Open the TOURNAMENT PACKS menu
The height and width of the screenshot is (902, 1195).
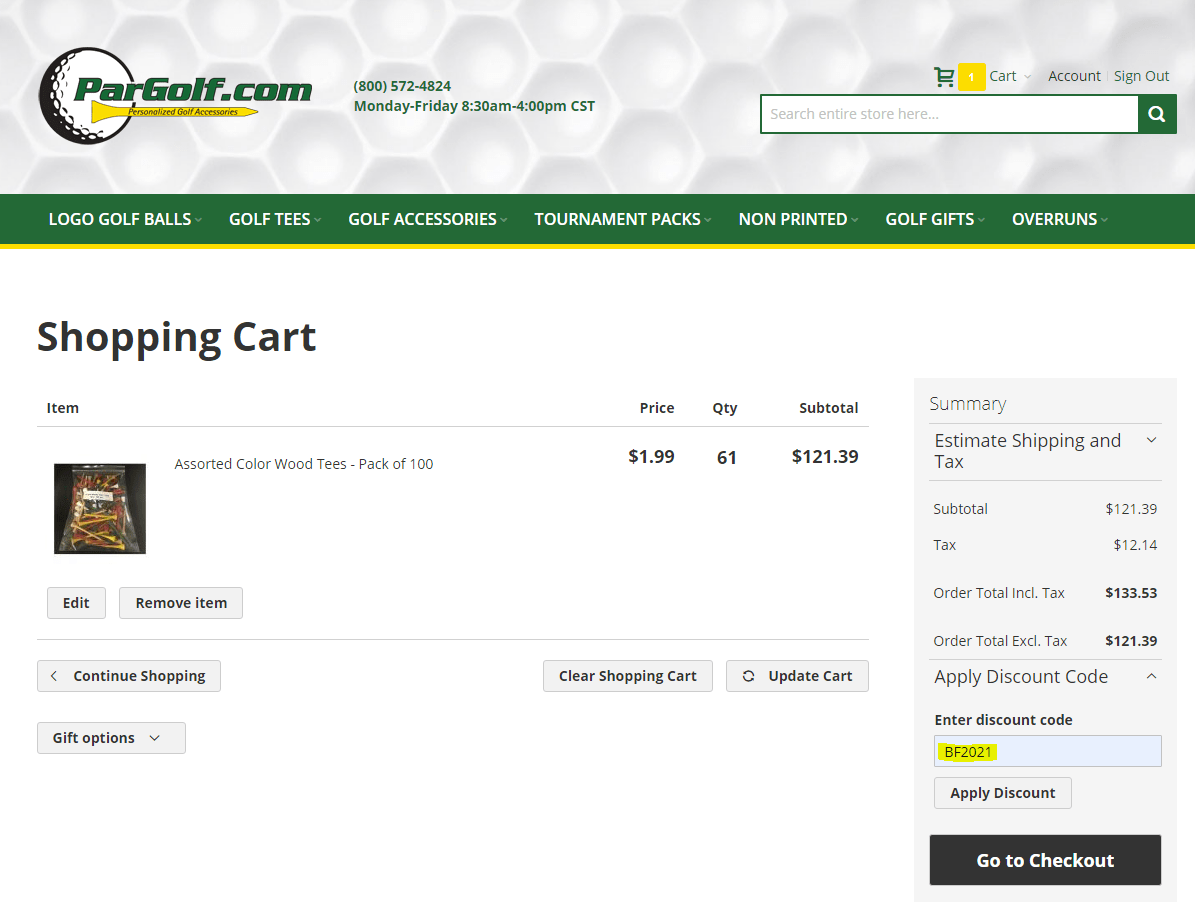tap(617, 219)
